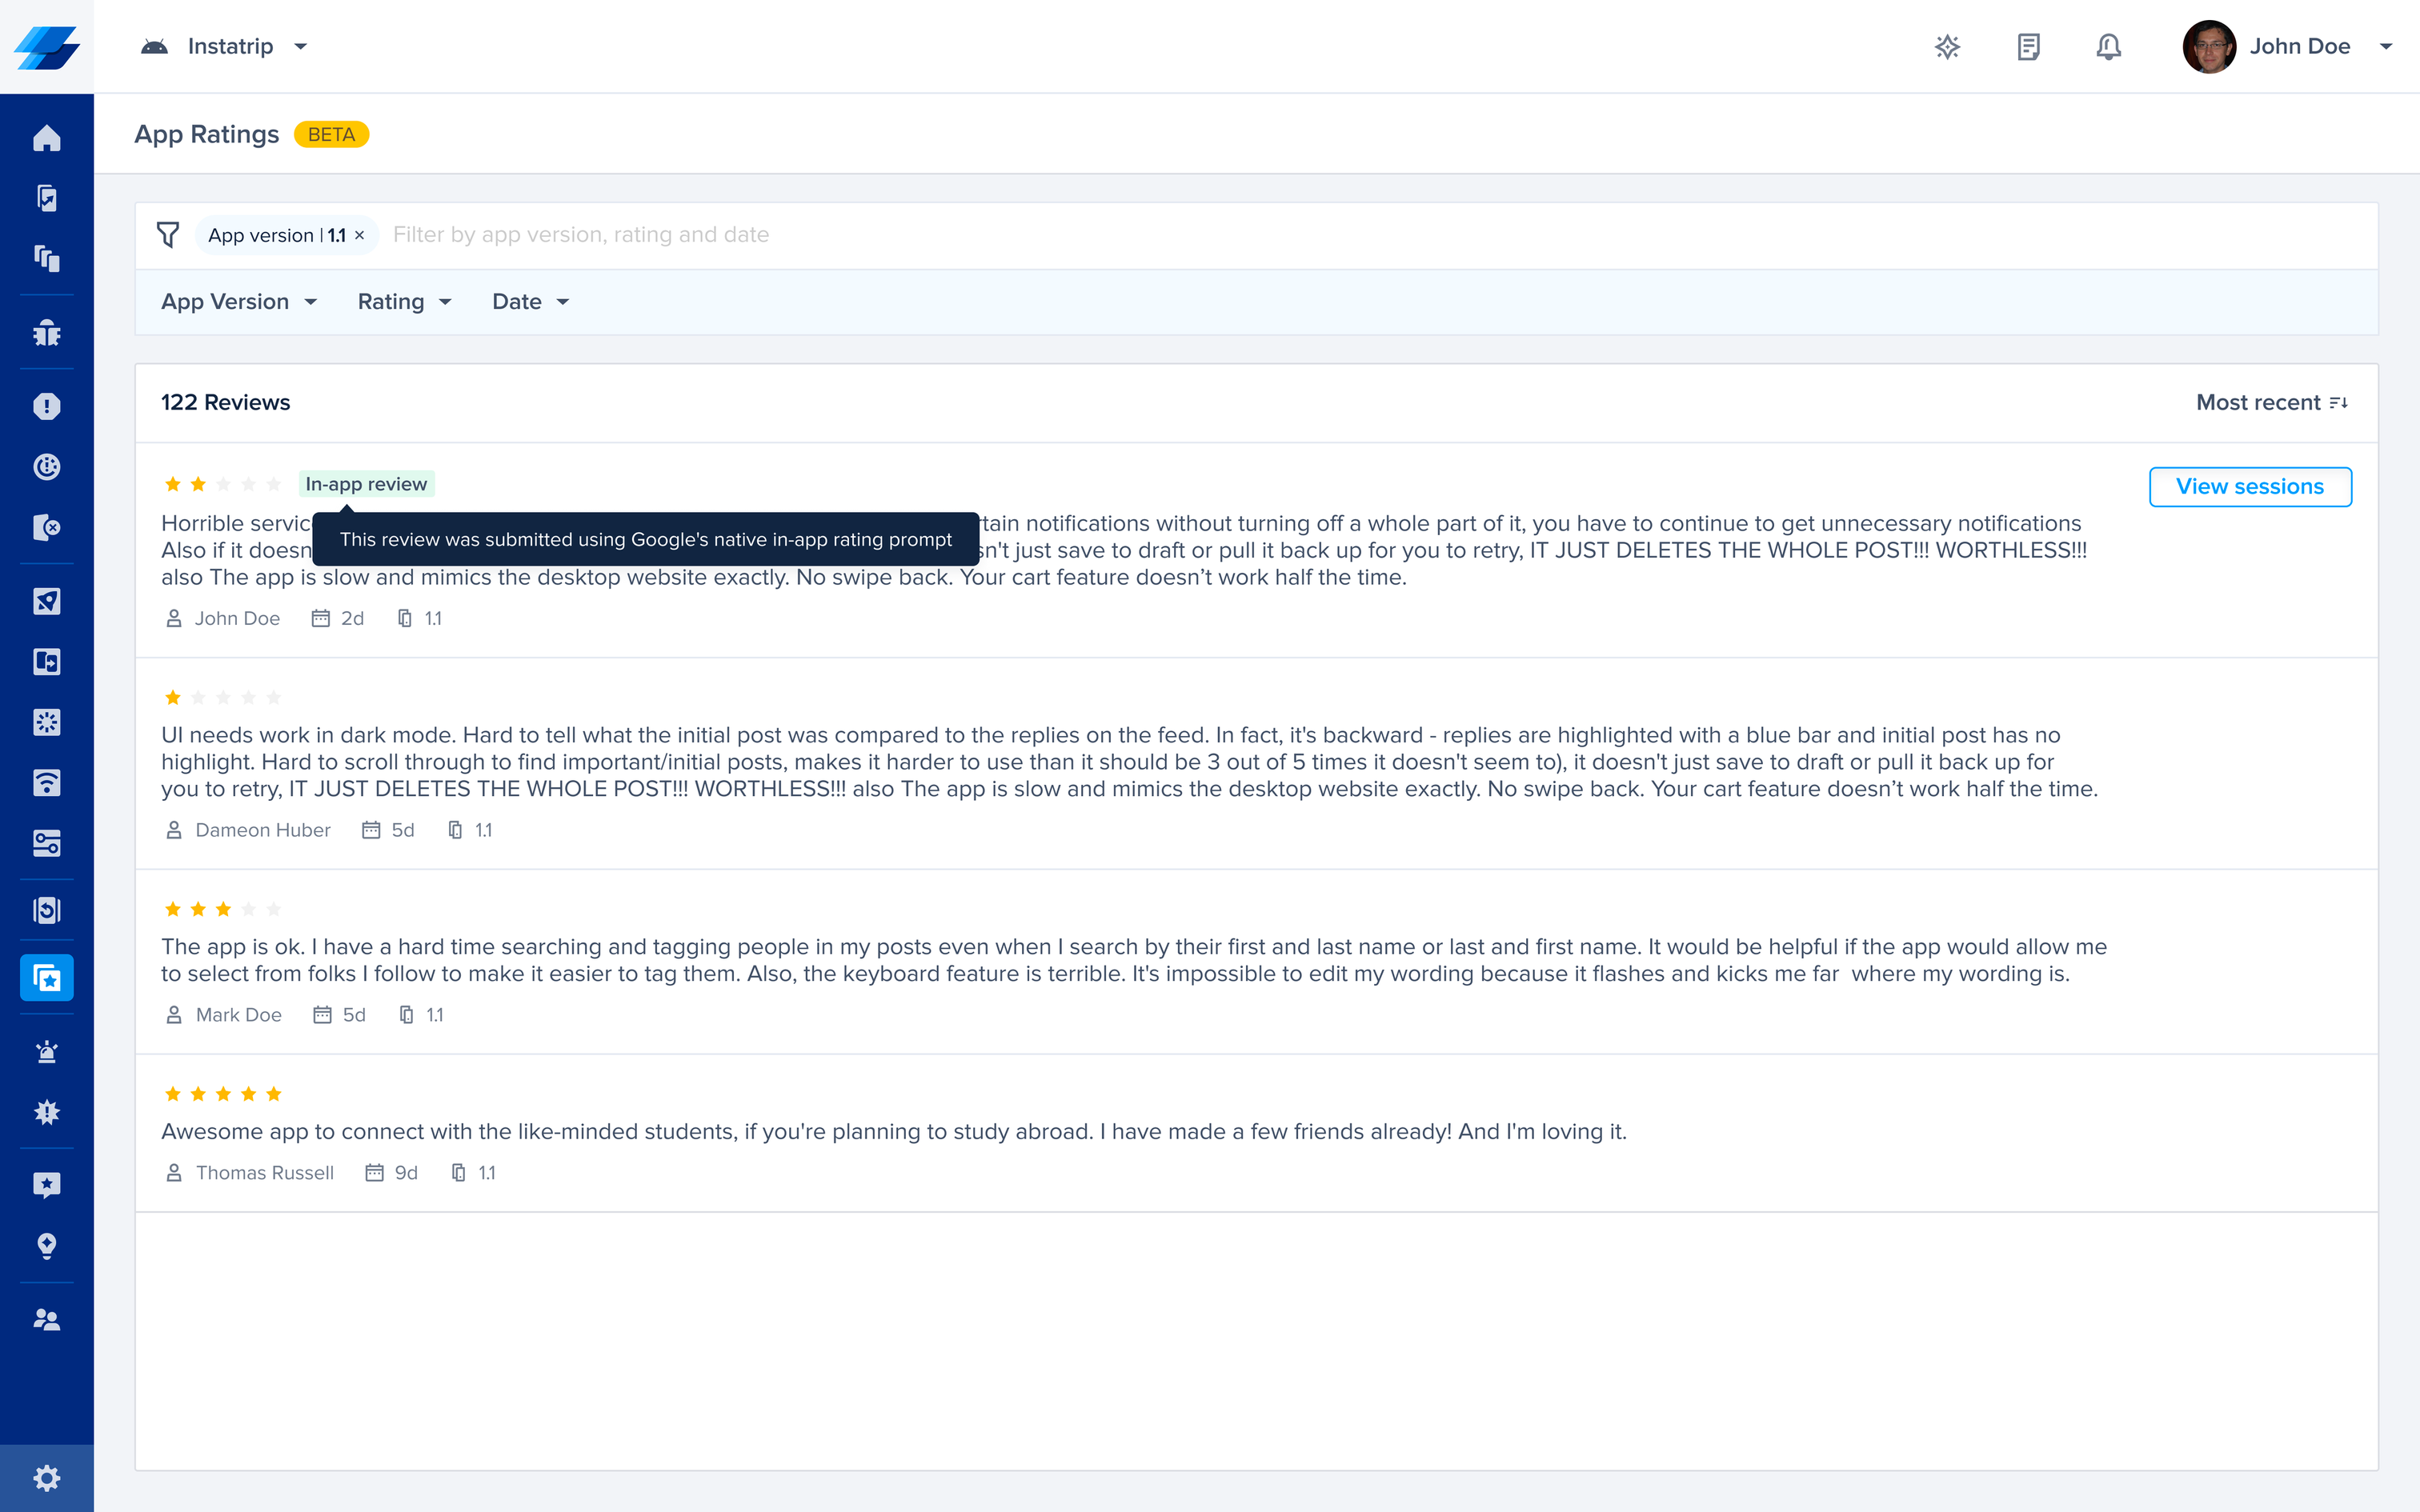This screenshot has height=1512, width=2420.
Task: Open settings gear at sidebar bottom
Action: 46,1477
